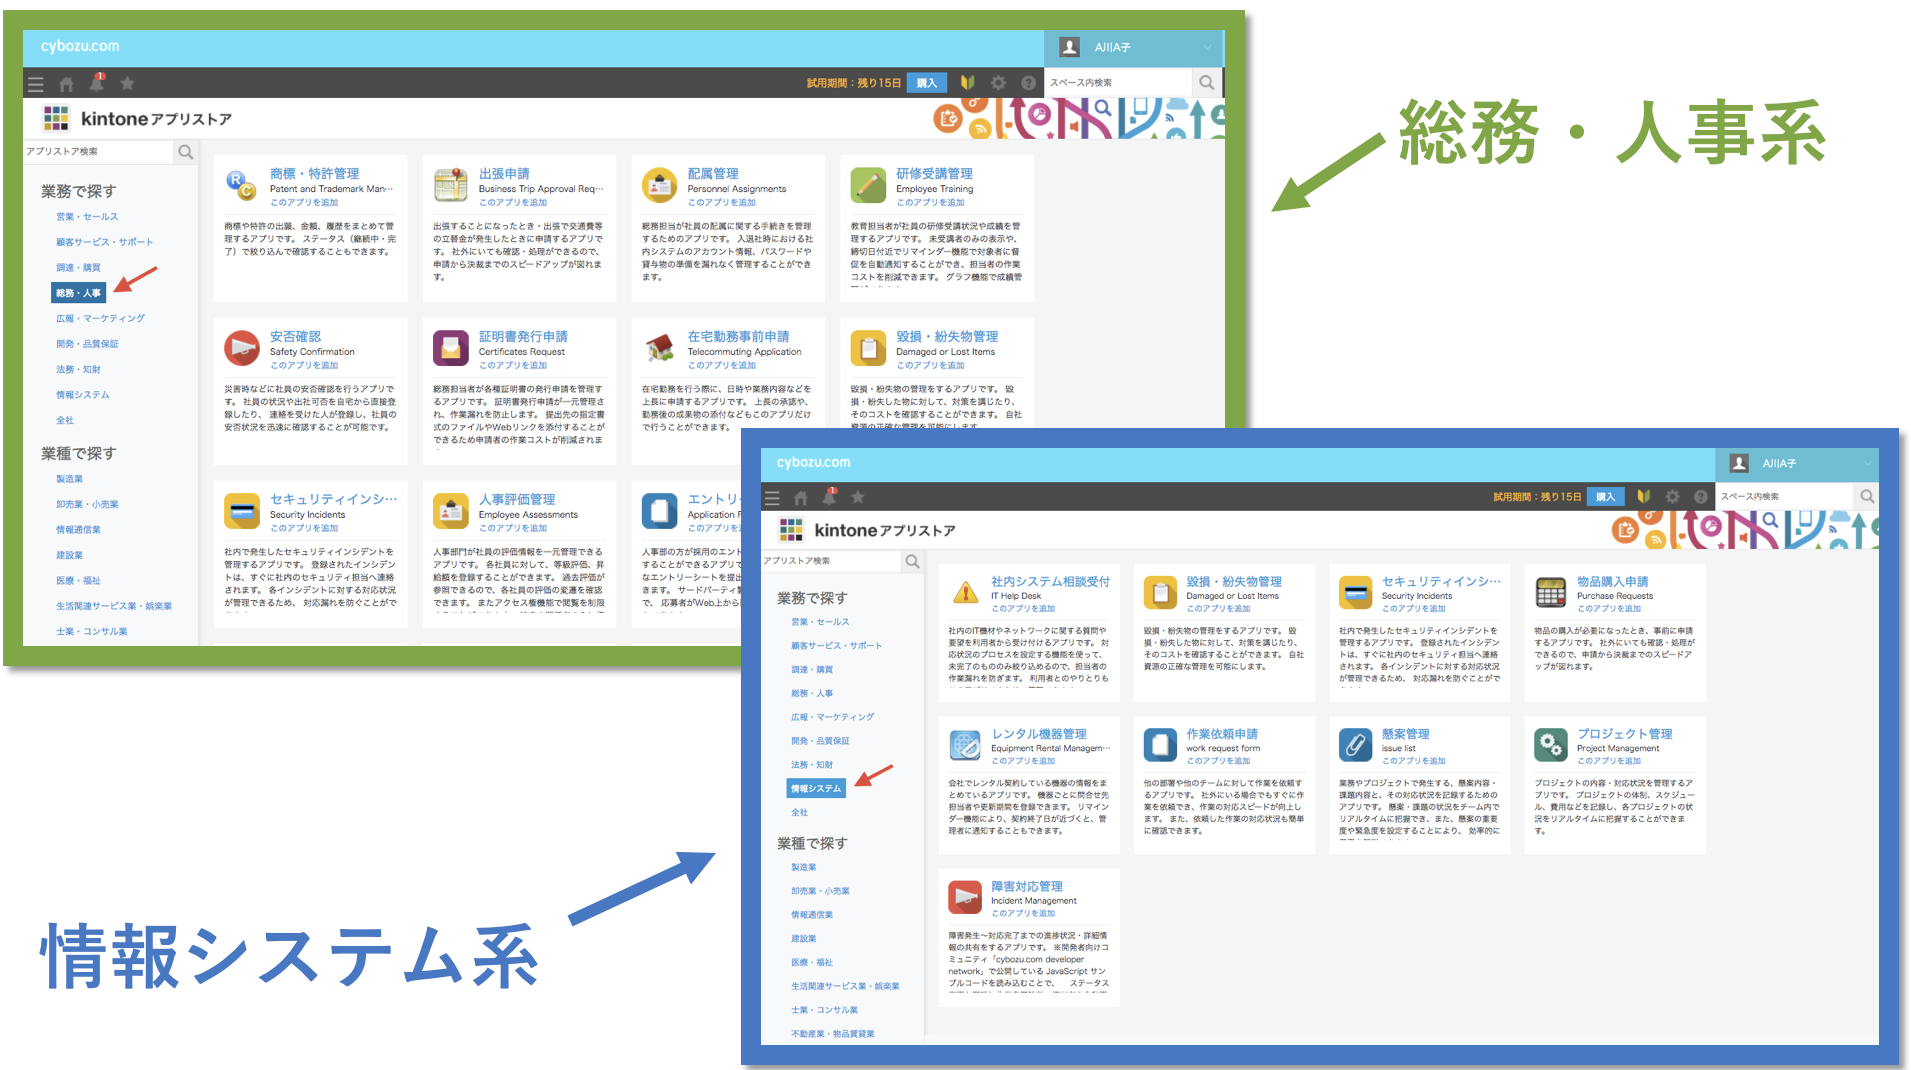Open hamburger menu in blue-framed window
This screenshot has height=1070, width=1911.
tap(772, 497)
